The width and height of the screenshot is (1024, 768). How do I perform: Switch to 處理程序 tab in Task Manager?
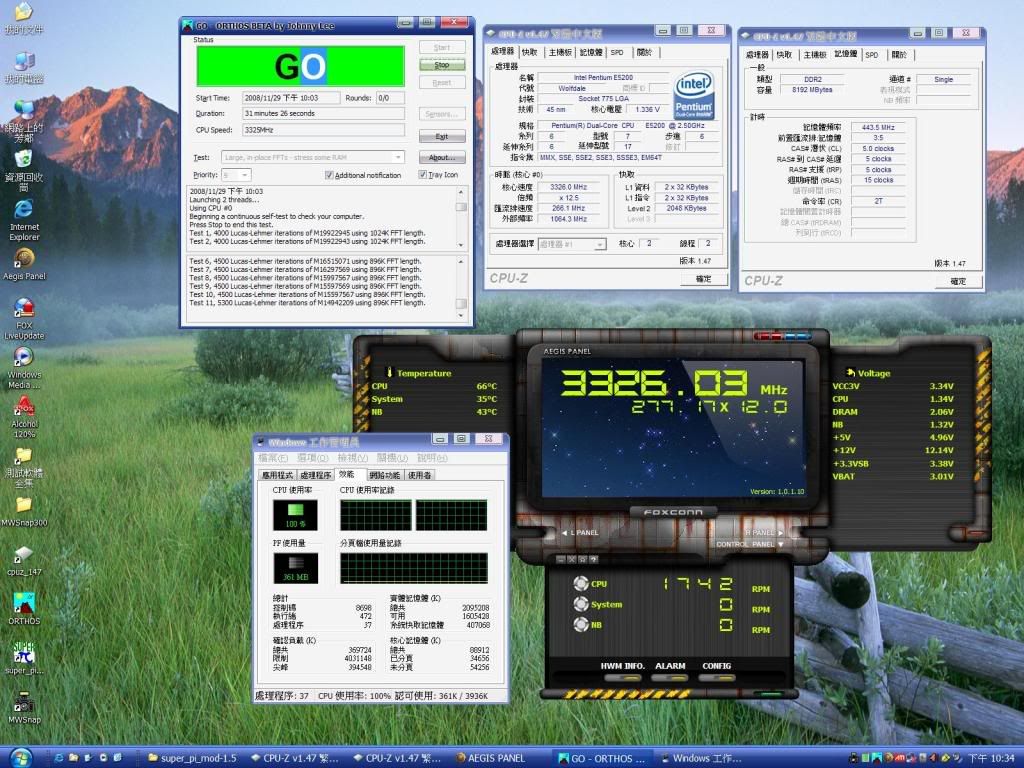(315, 475)
